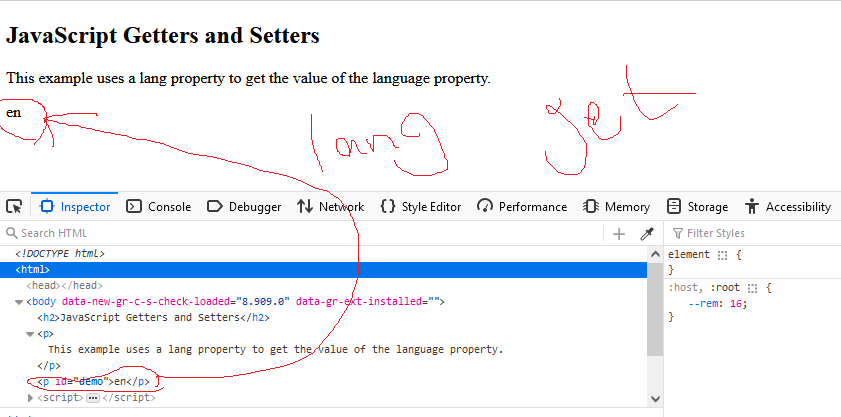Open the Inspector tab

75,207
